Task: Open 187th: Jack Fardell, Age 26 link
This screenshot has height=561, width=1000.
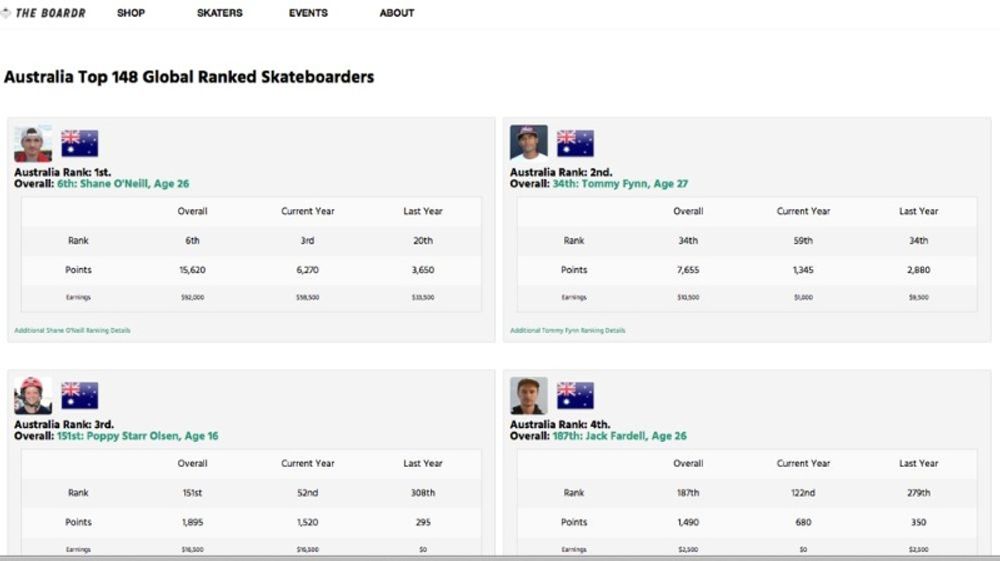Action: pos(619,436)
